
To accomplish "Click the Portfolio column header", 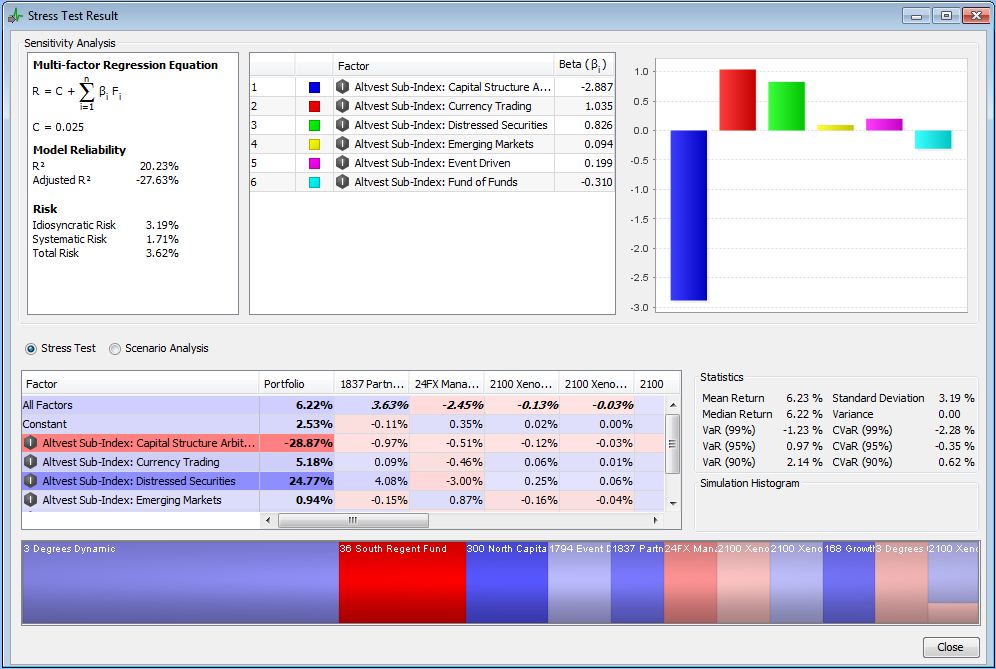I will coord(296,384).
